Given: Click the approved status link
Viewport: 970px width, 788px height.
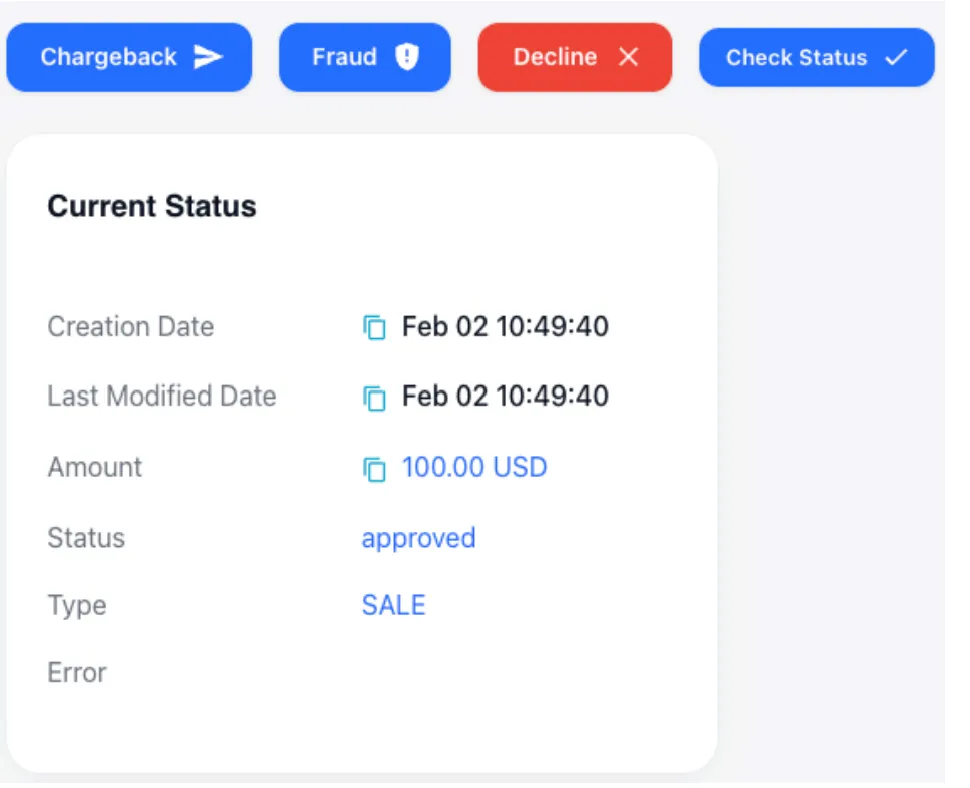Looking at the screenshot, I should 418,538.
